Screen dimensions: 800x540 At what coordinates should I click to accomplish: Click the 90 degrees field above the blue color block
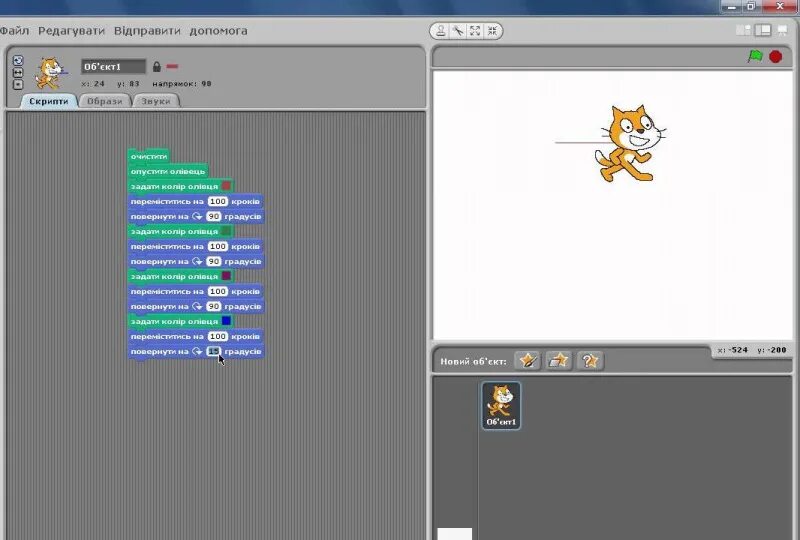click(214, 306)
